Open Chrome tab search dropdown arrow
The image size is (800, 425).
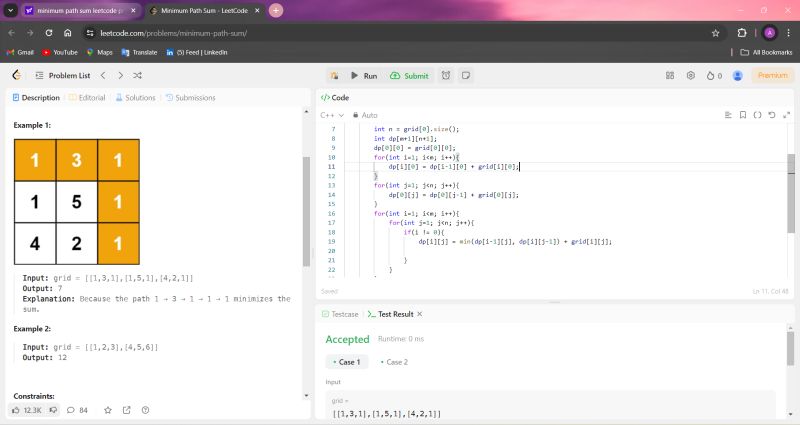click(x=11, y=10)
